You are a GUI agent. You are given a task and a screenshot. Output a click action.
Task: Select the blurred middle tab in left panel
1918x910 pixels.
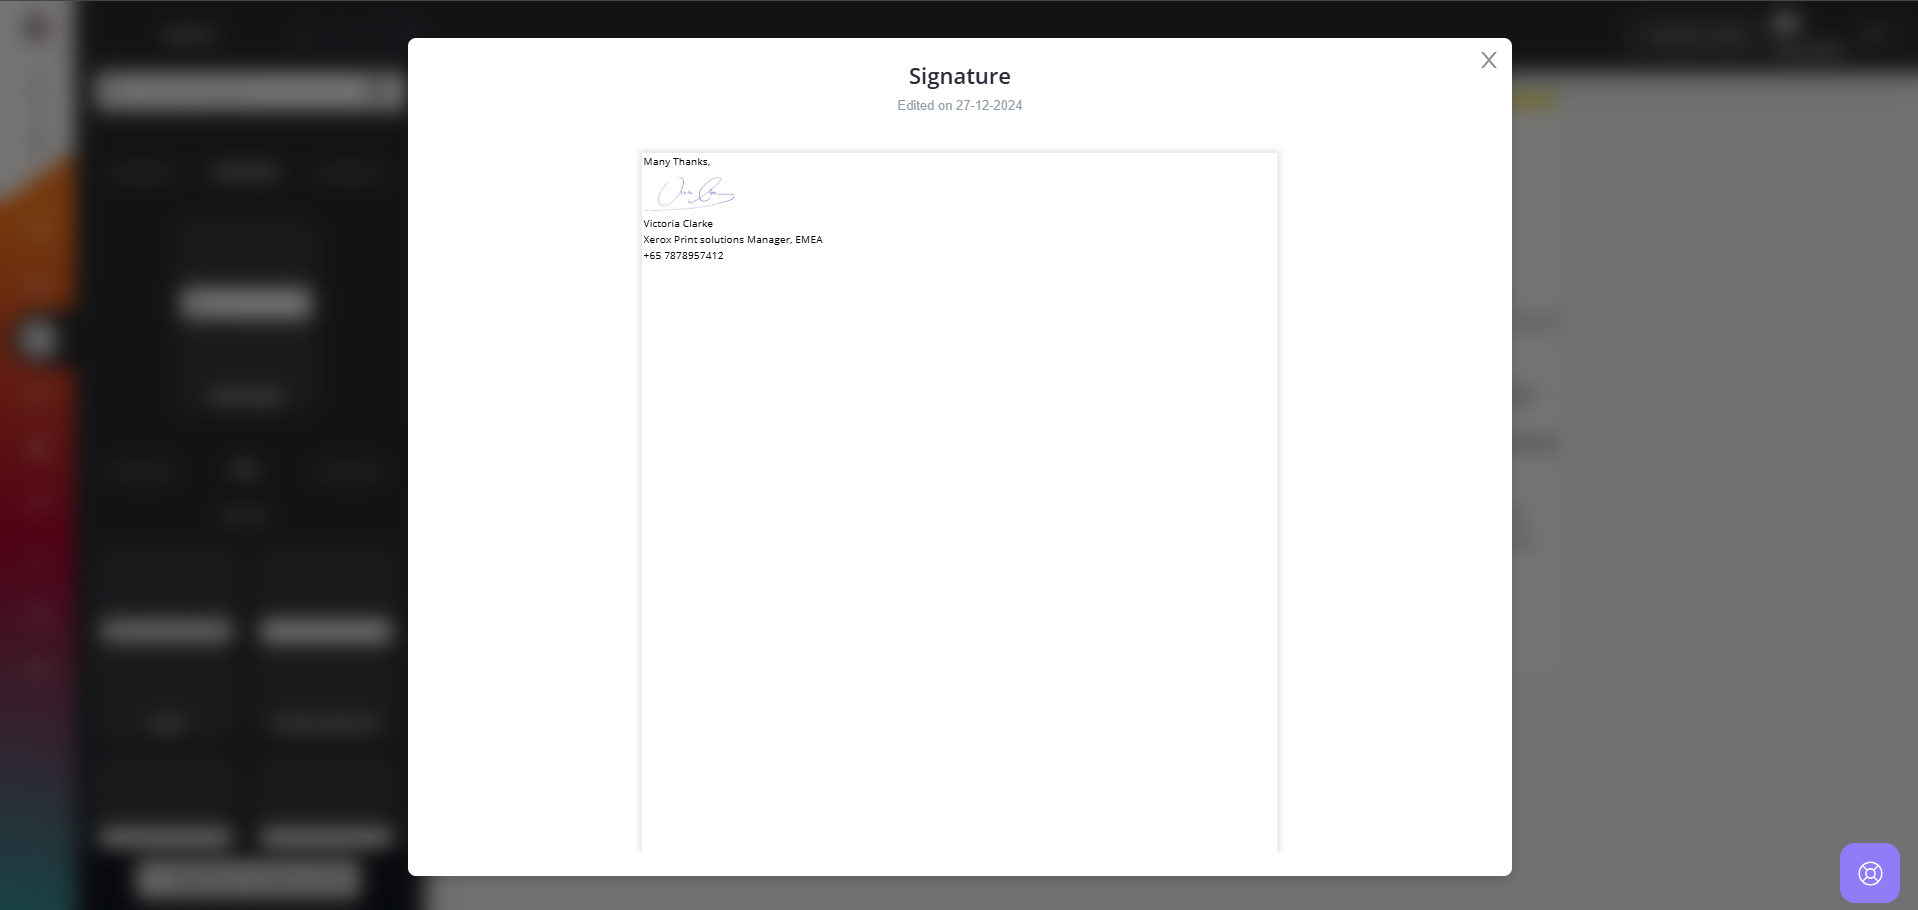[x=245, y=172]
